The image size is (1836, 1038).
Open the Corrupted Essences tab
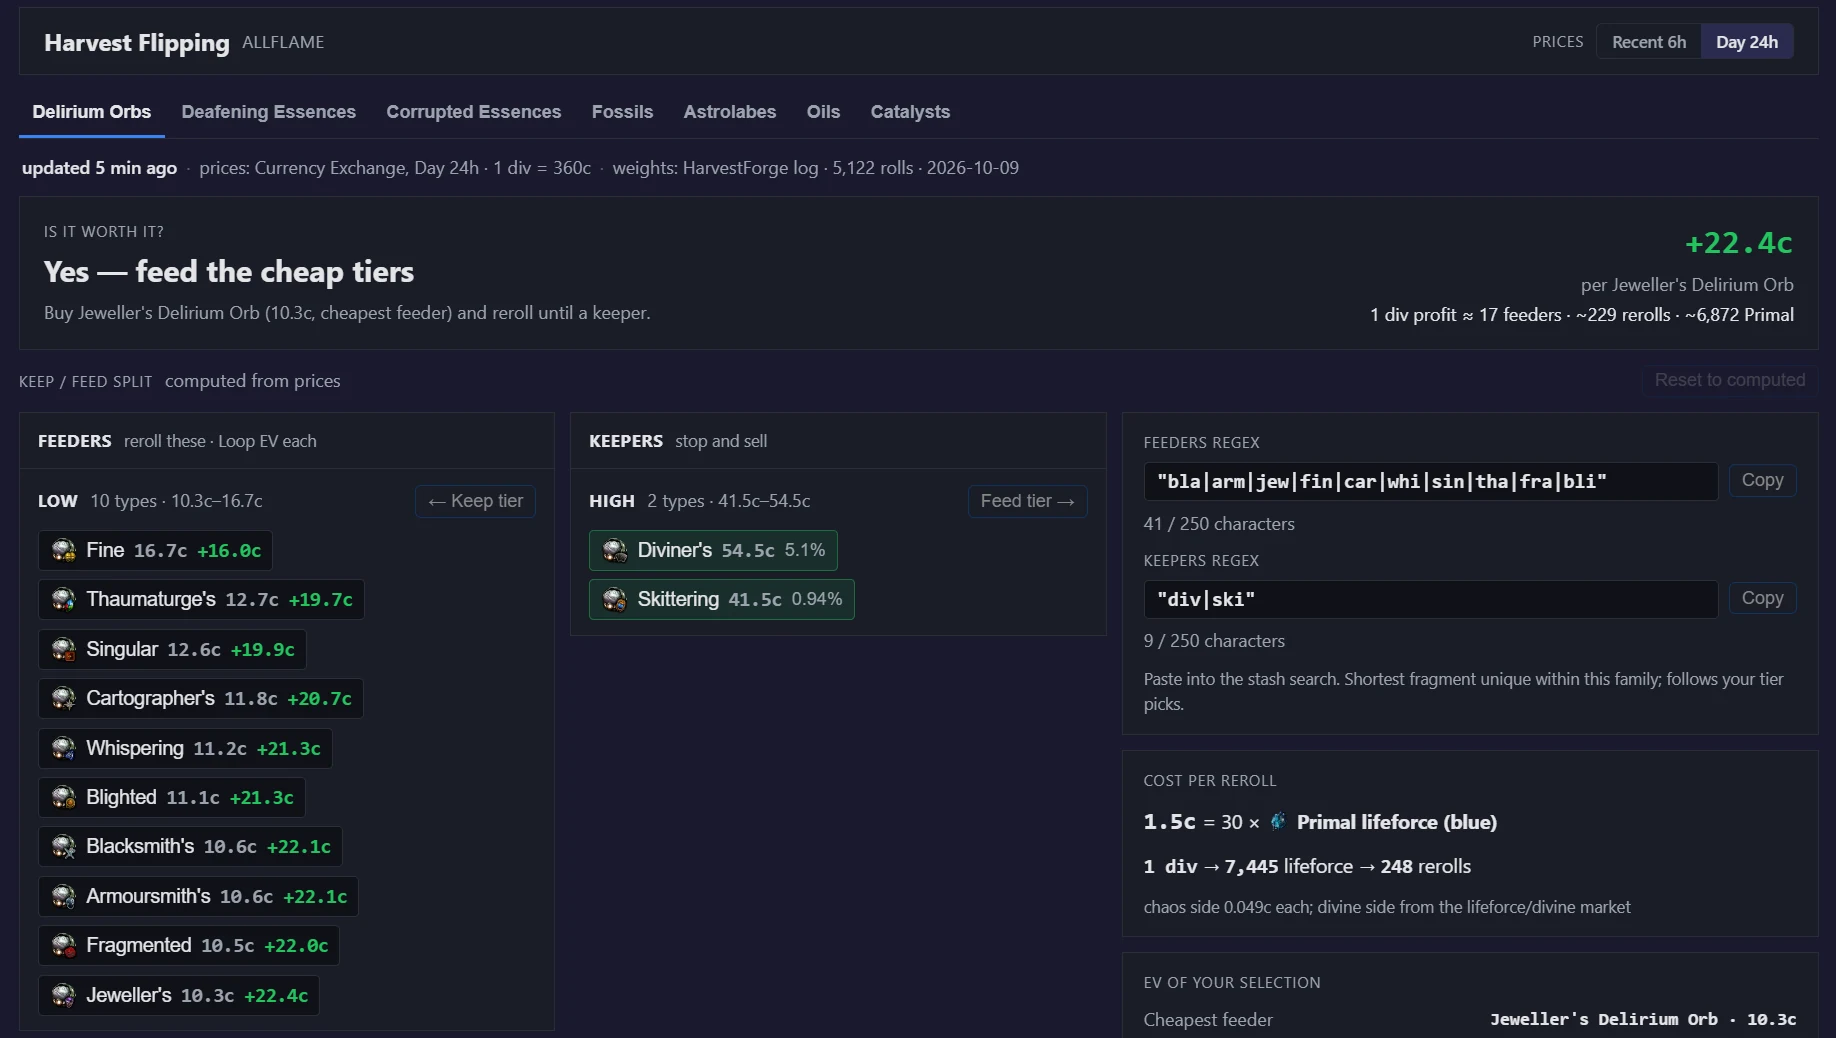point(474,112)
